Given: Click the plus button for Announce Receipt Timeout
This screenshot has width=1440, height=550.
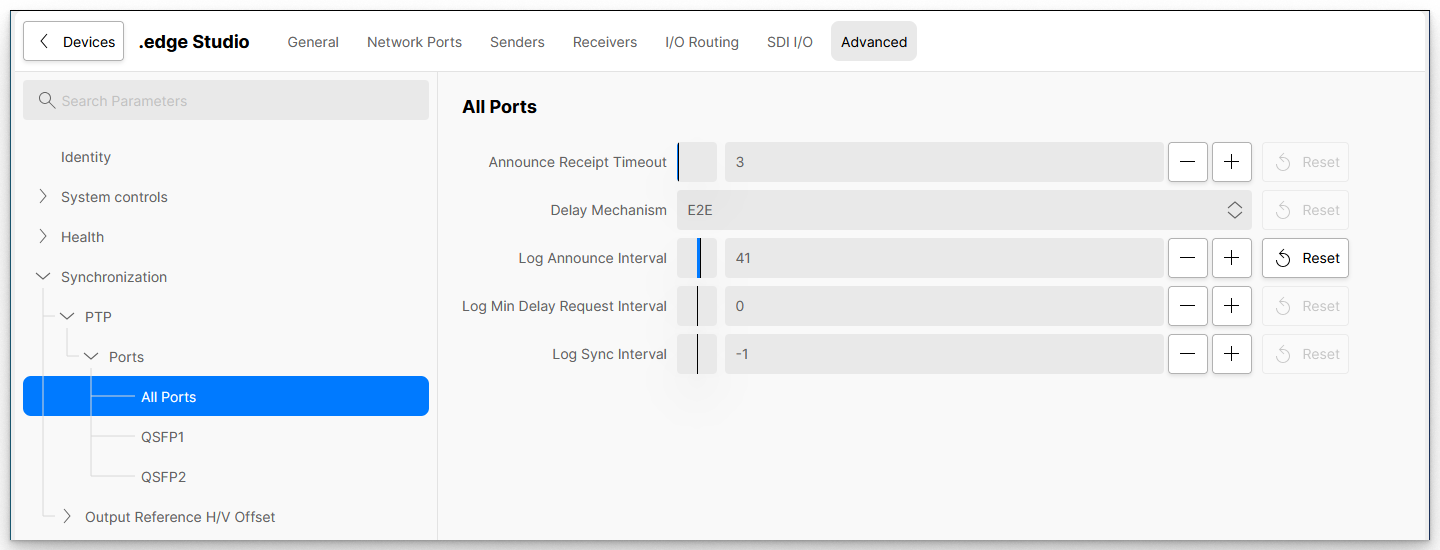Looking at the screenshot, I should [x=1231, y=162].
